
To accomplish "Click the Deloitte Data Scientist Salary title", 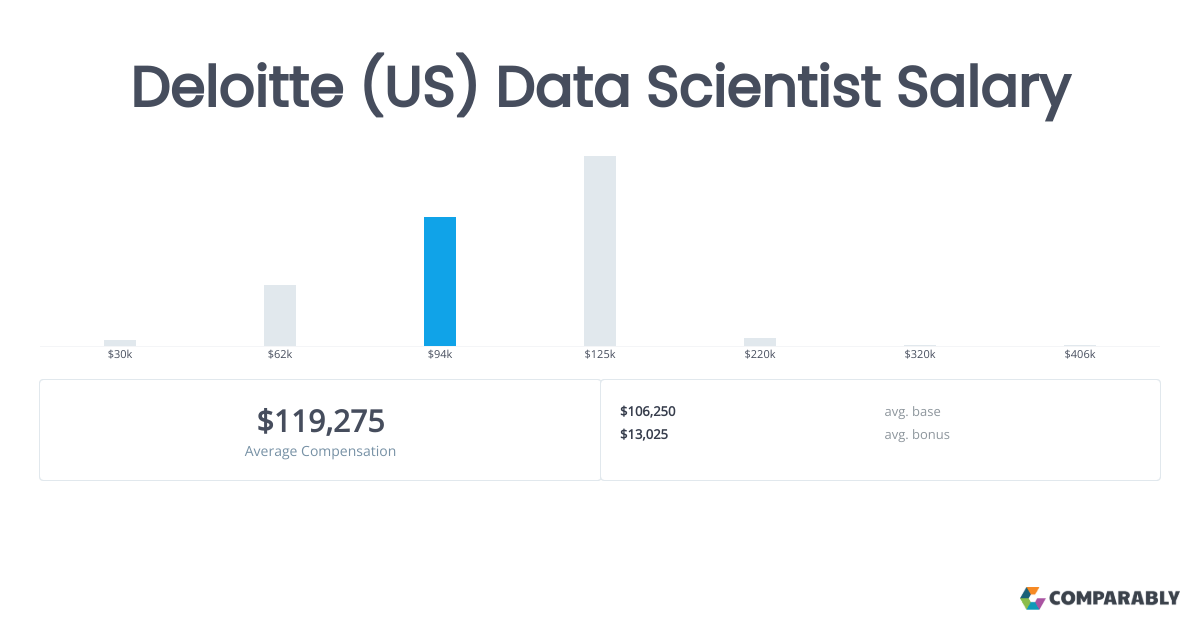I will (x=600, y=88).
